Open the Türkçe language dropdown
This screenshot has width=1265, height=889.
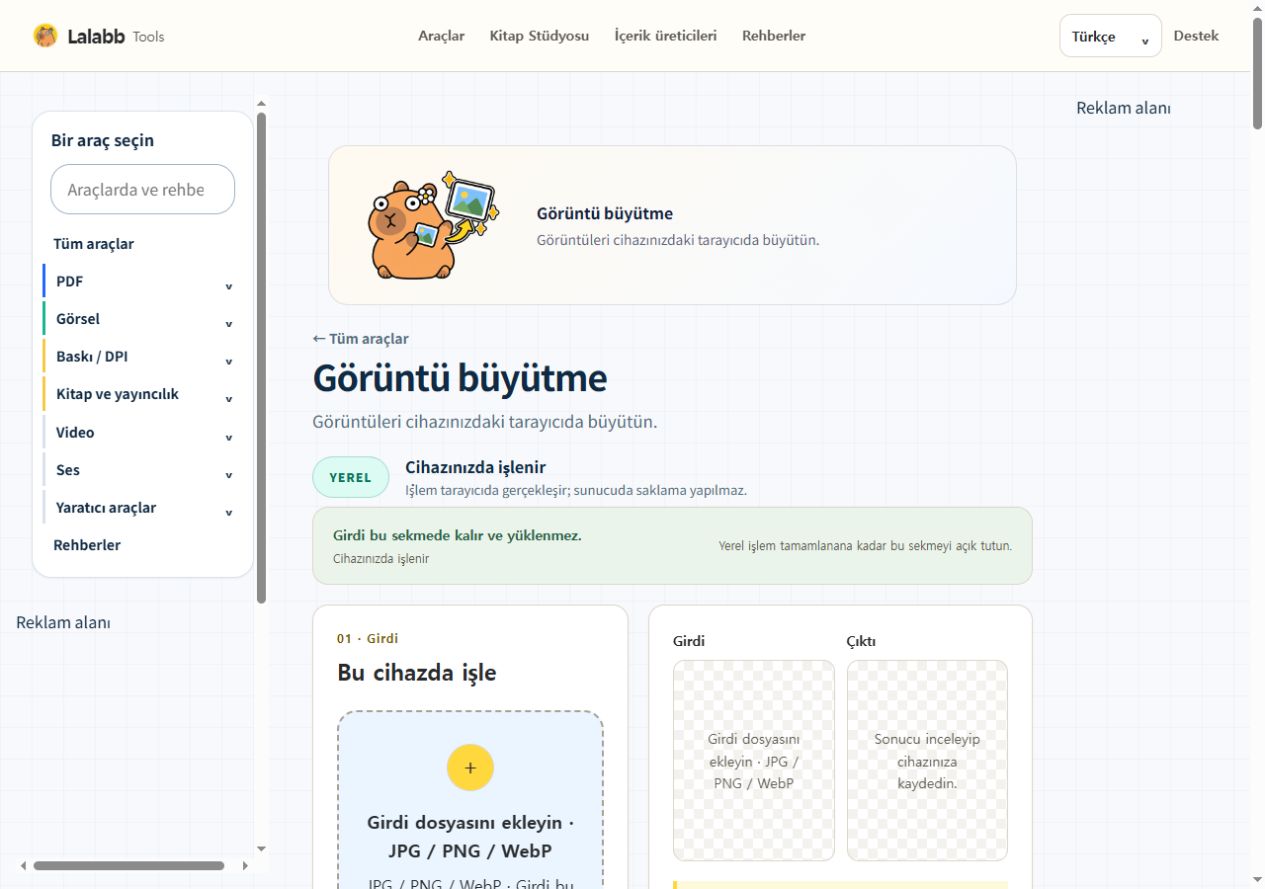[1110, 36]
